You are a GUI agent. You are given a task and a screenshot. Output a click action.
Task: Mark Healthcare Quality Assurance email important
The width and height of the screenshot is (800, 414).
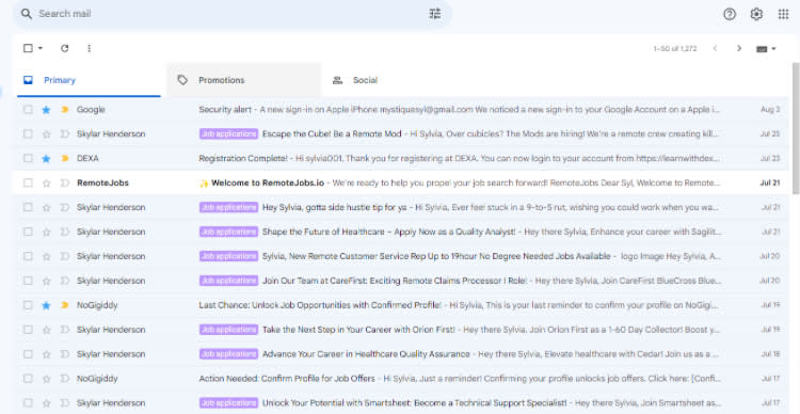click(65, 354)
